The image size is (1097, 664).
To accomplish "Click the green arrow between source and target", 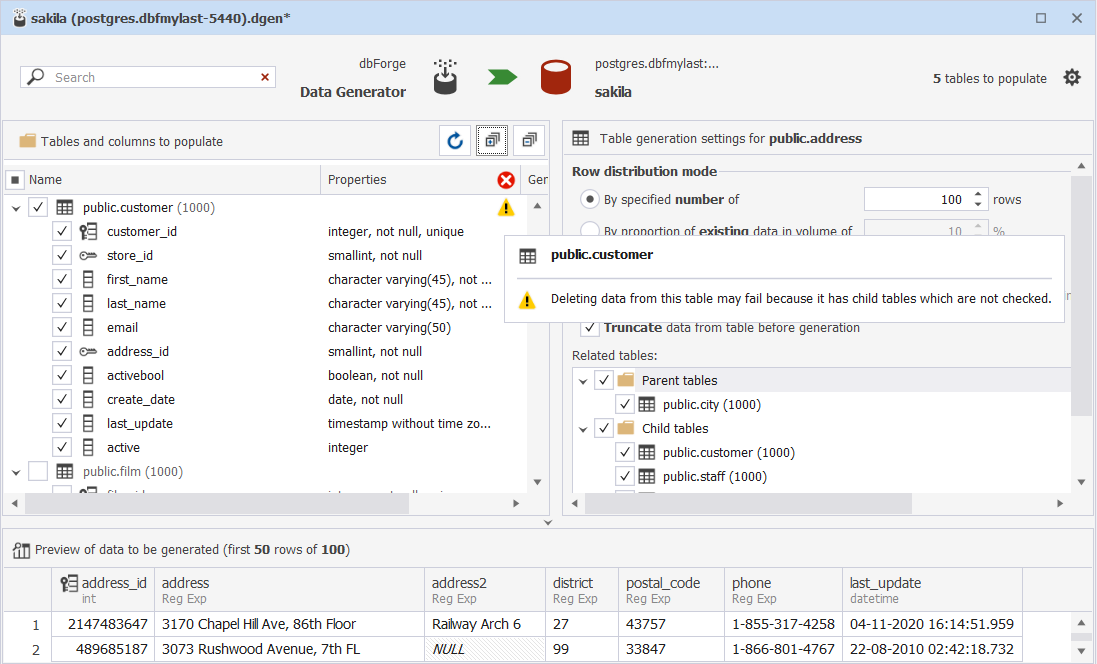I will click(x=502, y=77).
